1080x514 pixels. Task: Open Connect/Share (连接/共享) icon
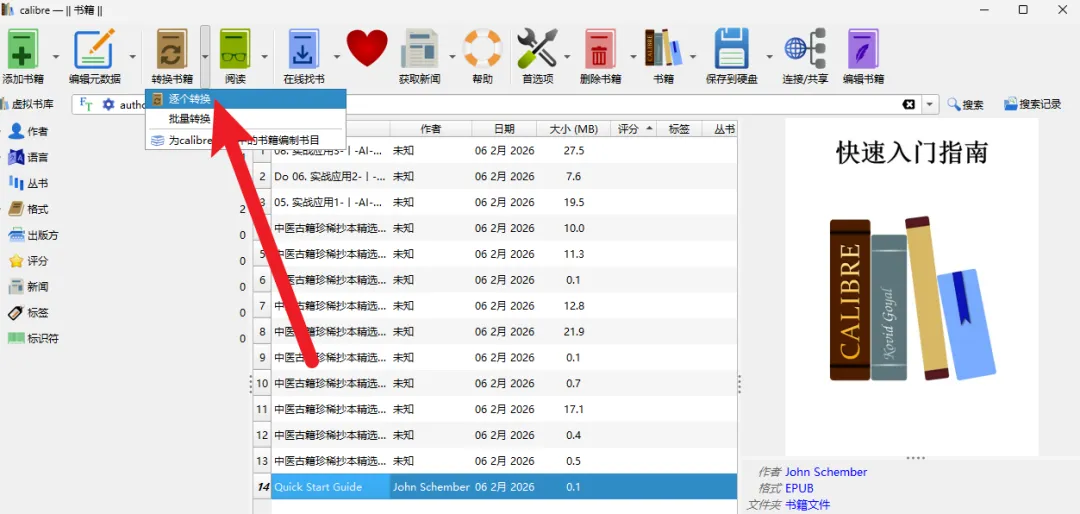click(x=805, y=48)
